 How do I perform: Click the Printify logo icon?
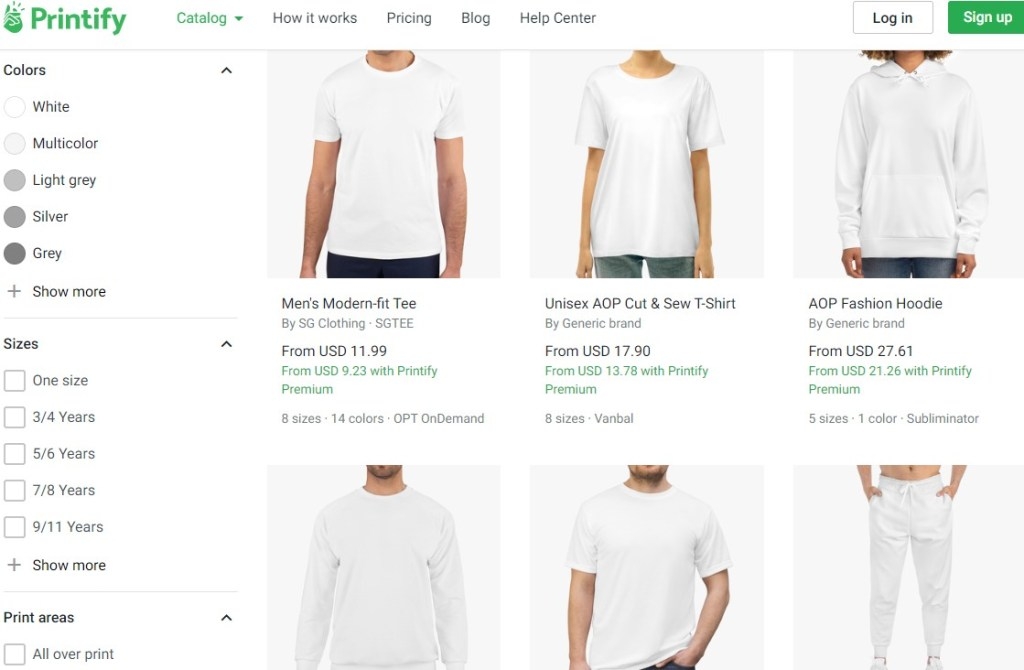pyautogui.click(x=14, y=18)
